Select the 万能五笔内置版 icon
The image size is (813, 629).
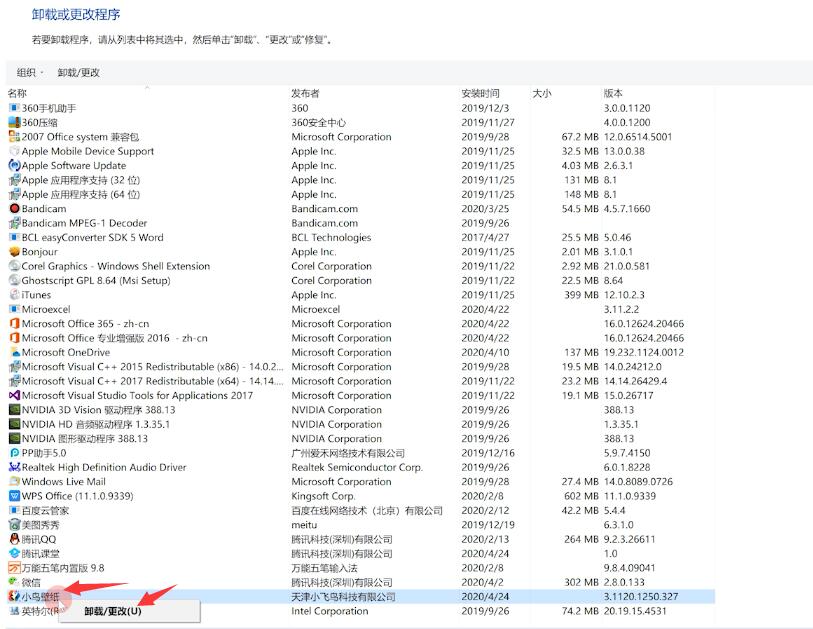(15, 568)
